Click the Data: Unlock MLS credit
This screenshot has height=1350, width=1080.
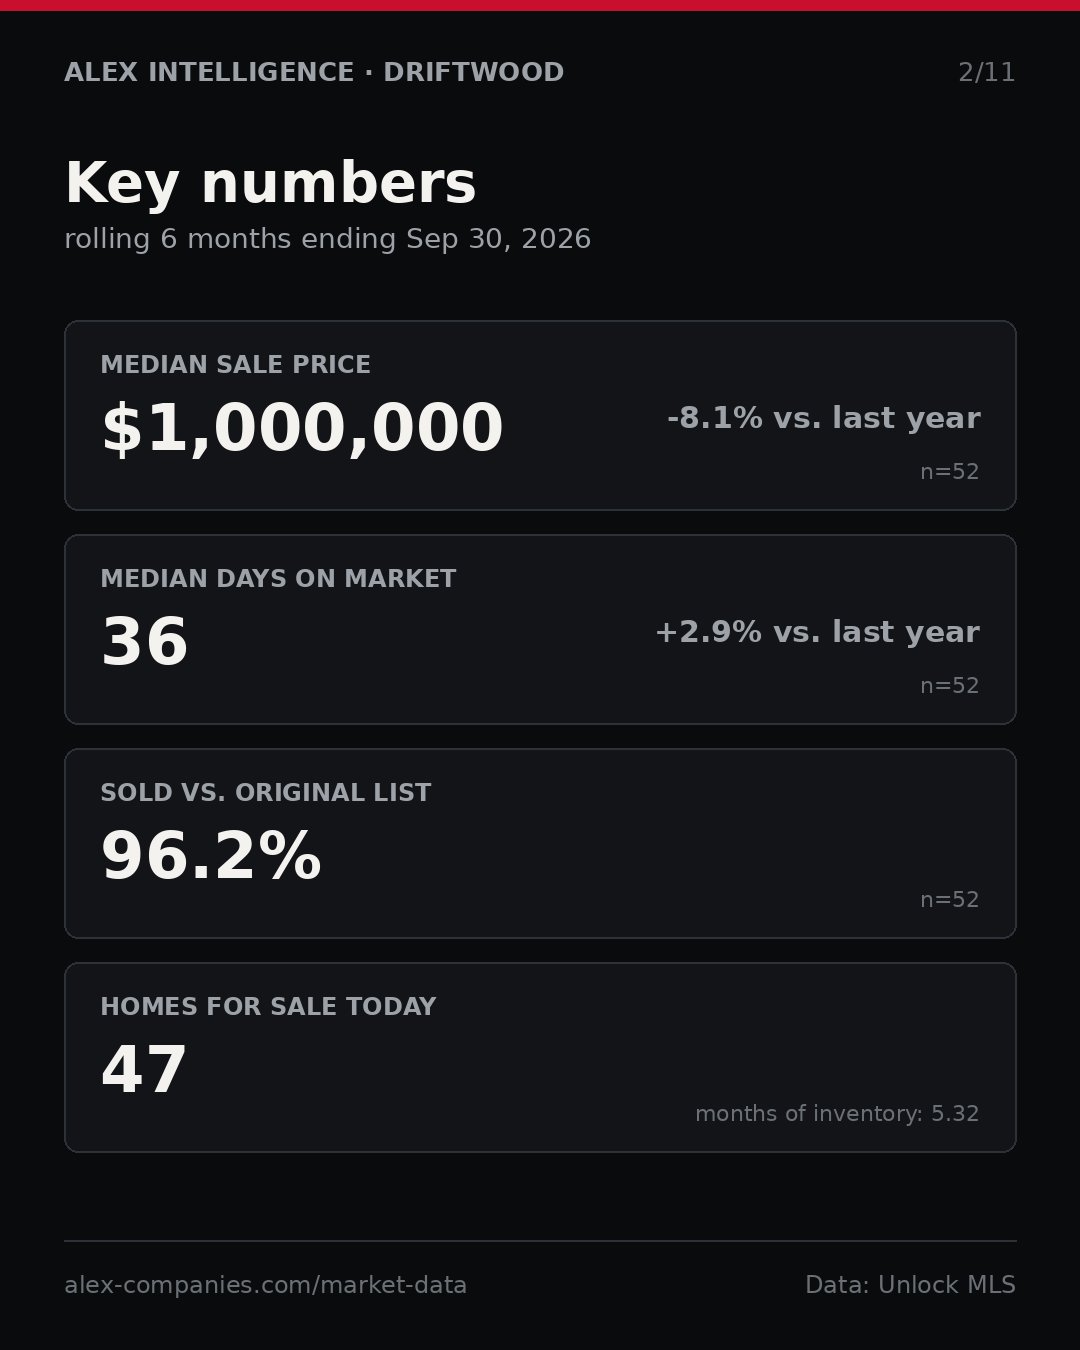pyautogui.click(x=910, y=1285)
